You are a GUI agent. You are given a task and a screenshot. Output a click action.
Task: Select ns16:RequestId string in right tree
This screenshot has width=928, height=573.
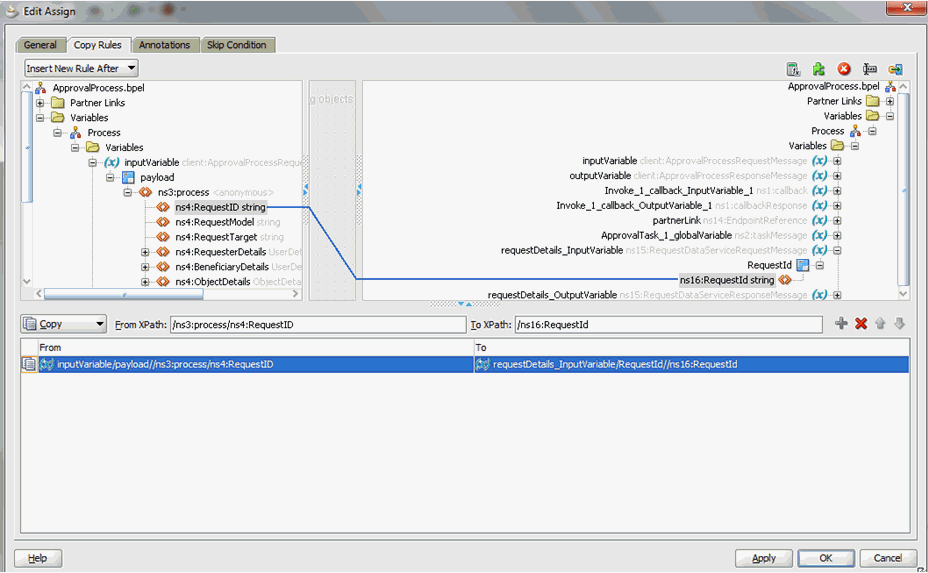pos(727,280)
